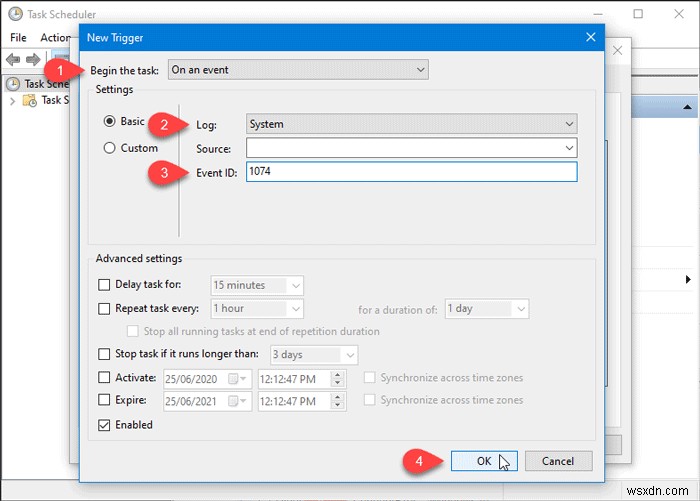Open the 15 minutes delay dropdown
The height and width of the screenshot is (501, 700).
(x=257, y=285)
